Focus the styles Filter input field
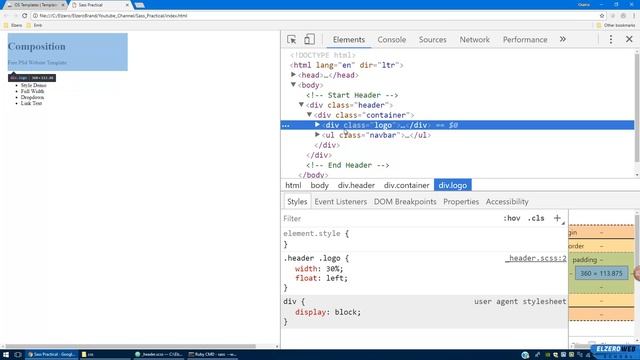Viewport: 640px width, 360px height. click(x=390, y=219)
